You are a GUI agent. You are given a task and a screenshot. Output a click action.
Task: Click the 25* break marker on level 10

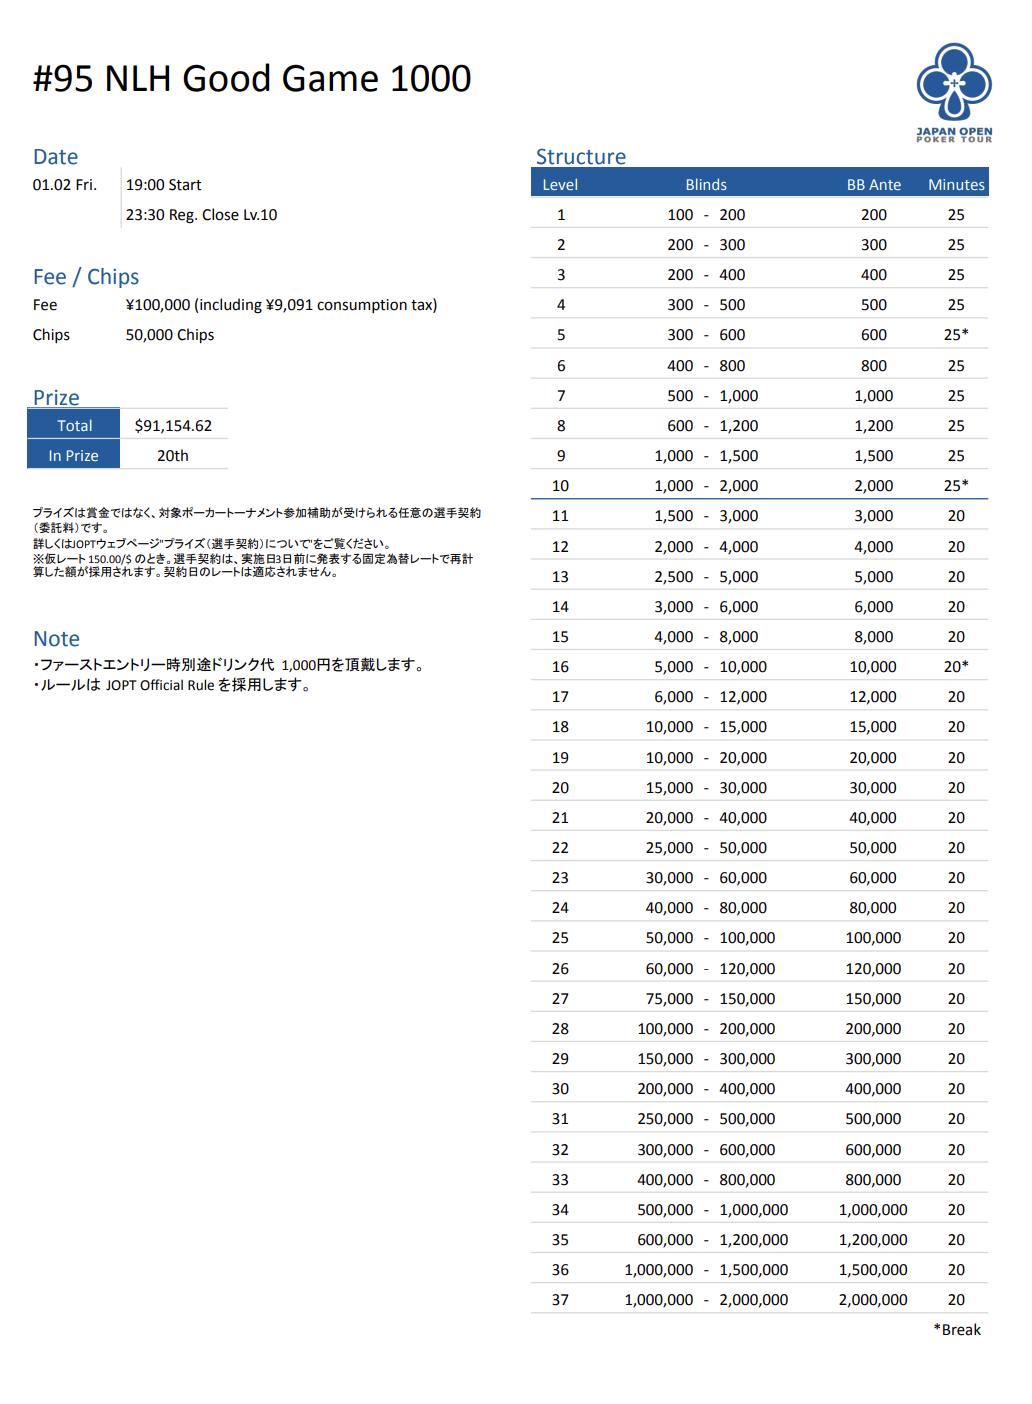(x=956, y=486)
